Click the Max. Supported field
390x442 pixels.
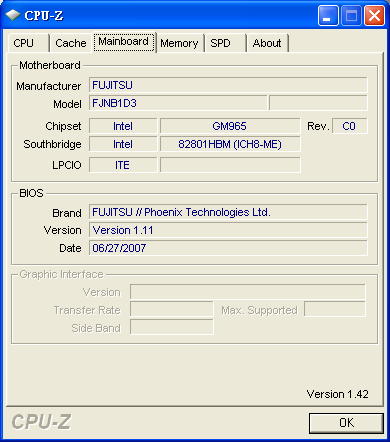[335, 309]
